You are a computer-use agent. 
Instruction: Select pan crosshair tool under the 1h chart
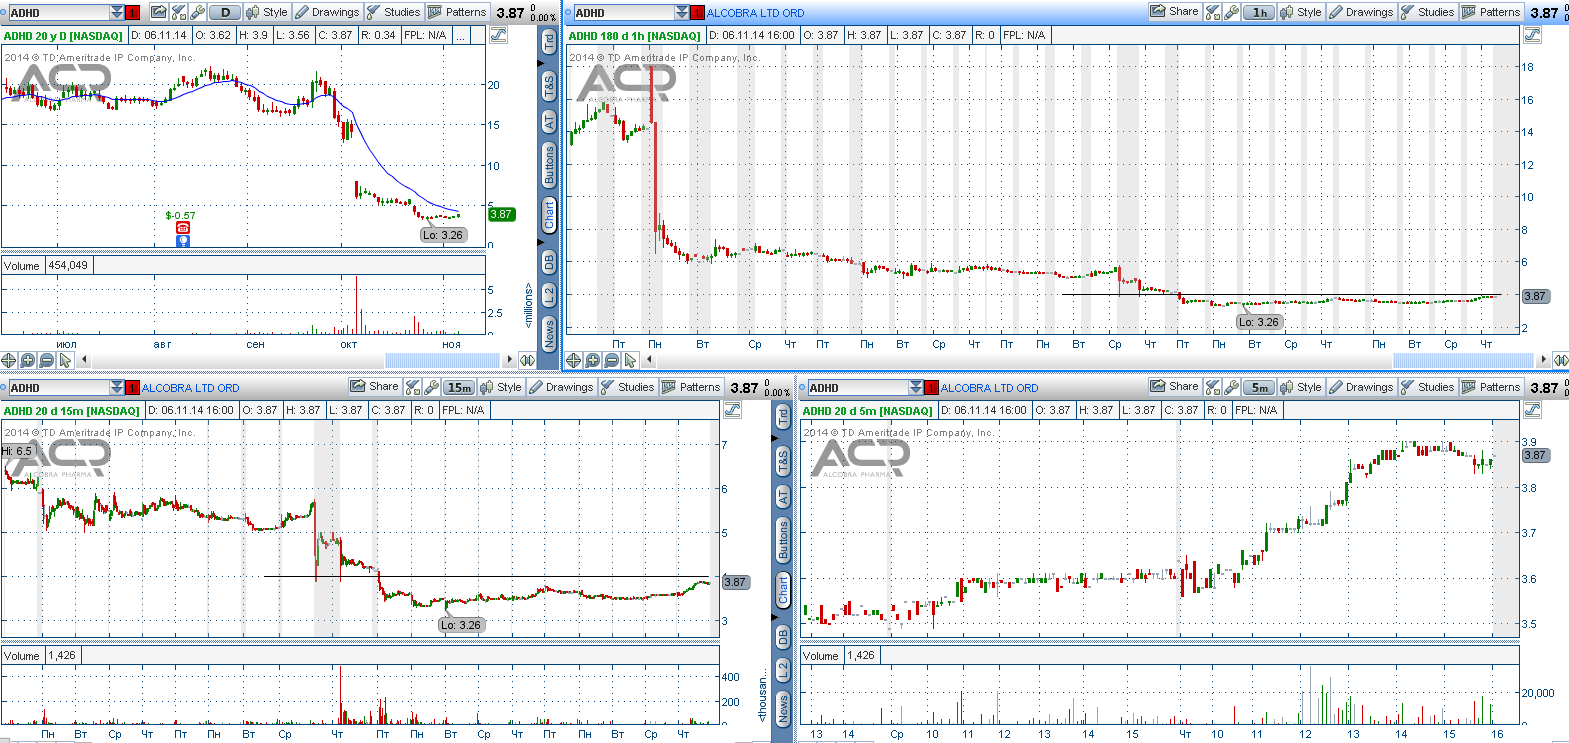coord(573,360)
